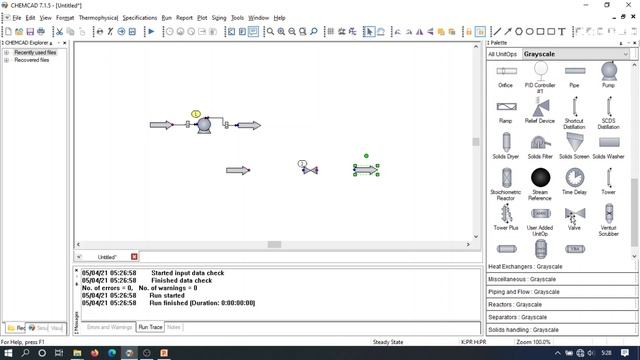Pick the Venturi Scrubber palette icon
The height and width of the screenshot is (360, 640).
609,213
